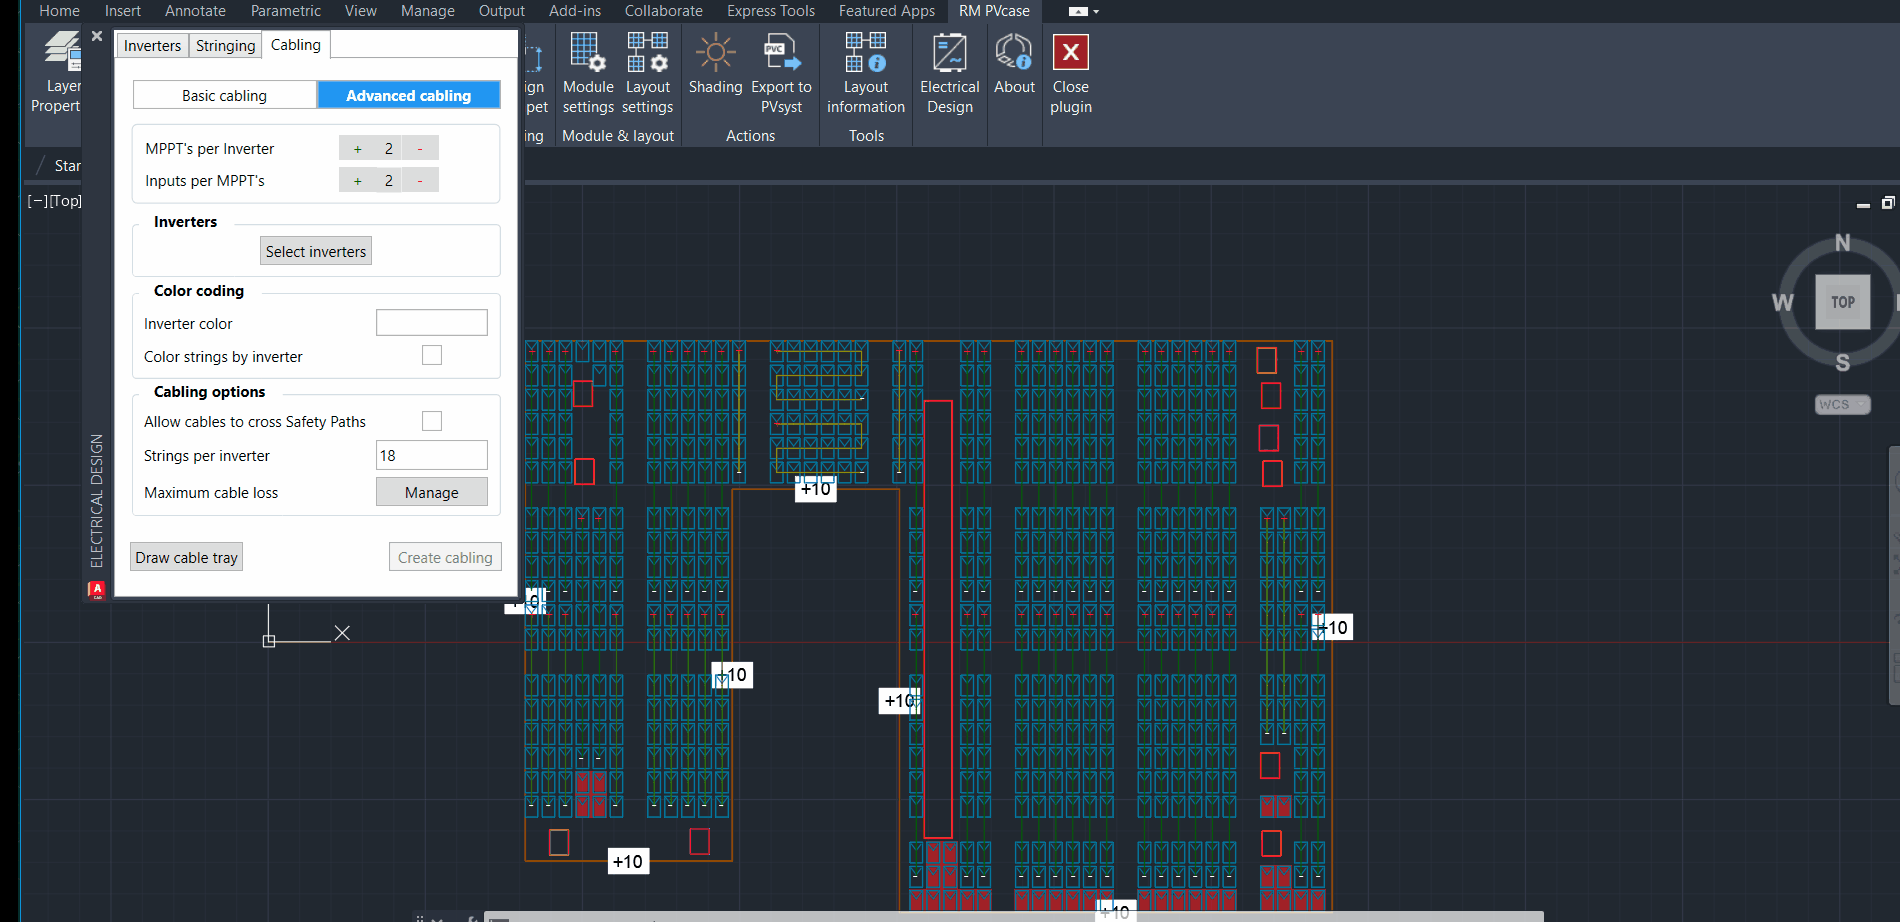Screen dimensions: 1900x922
Task: Enable Allow cables to cross Safety Paths
Action: (432, 421)
